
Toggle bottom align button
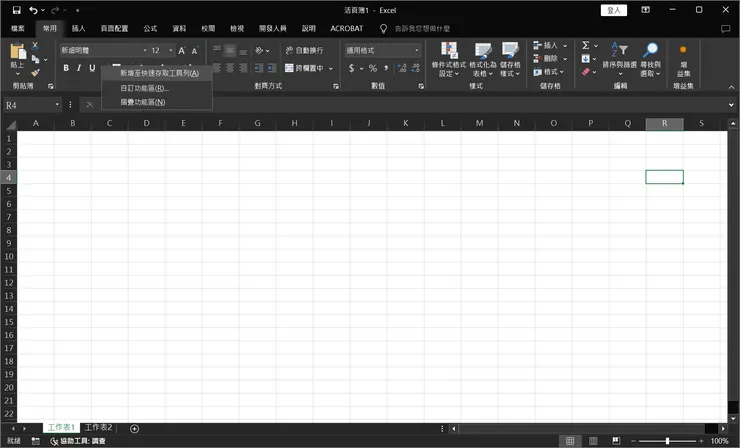click(x=243, y=51)
